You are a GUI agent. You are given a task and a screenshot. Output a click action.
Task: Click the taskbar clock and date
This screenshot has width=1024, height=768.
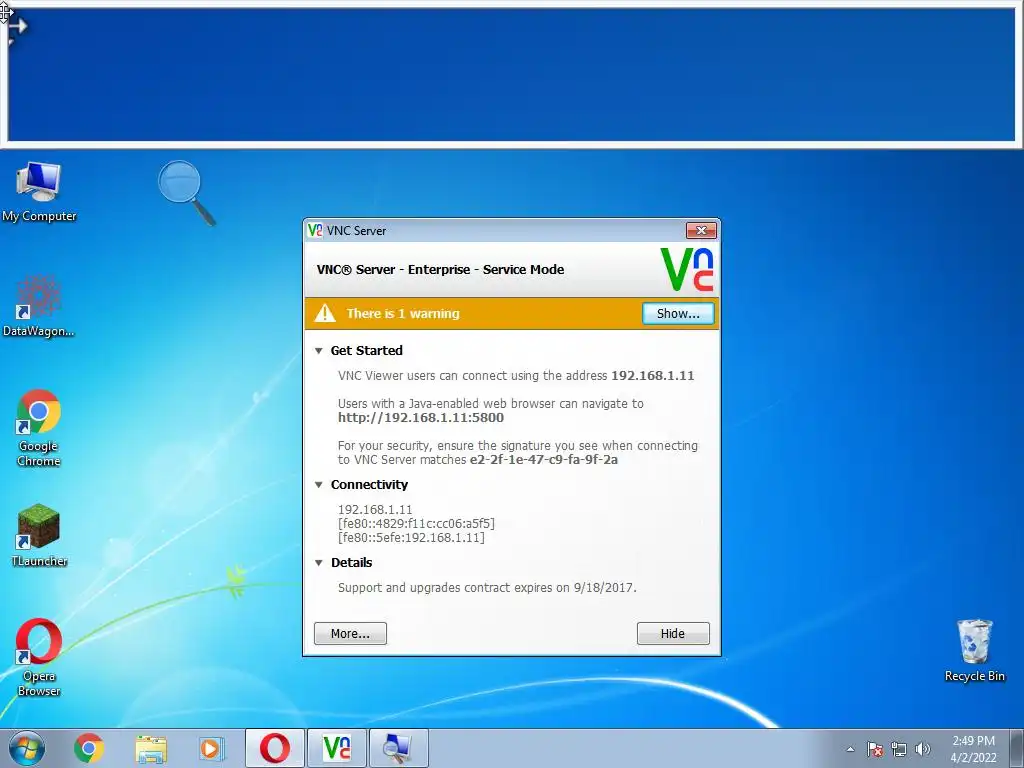tap(973, 749)
